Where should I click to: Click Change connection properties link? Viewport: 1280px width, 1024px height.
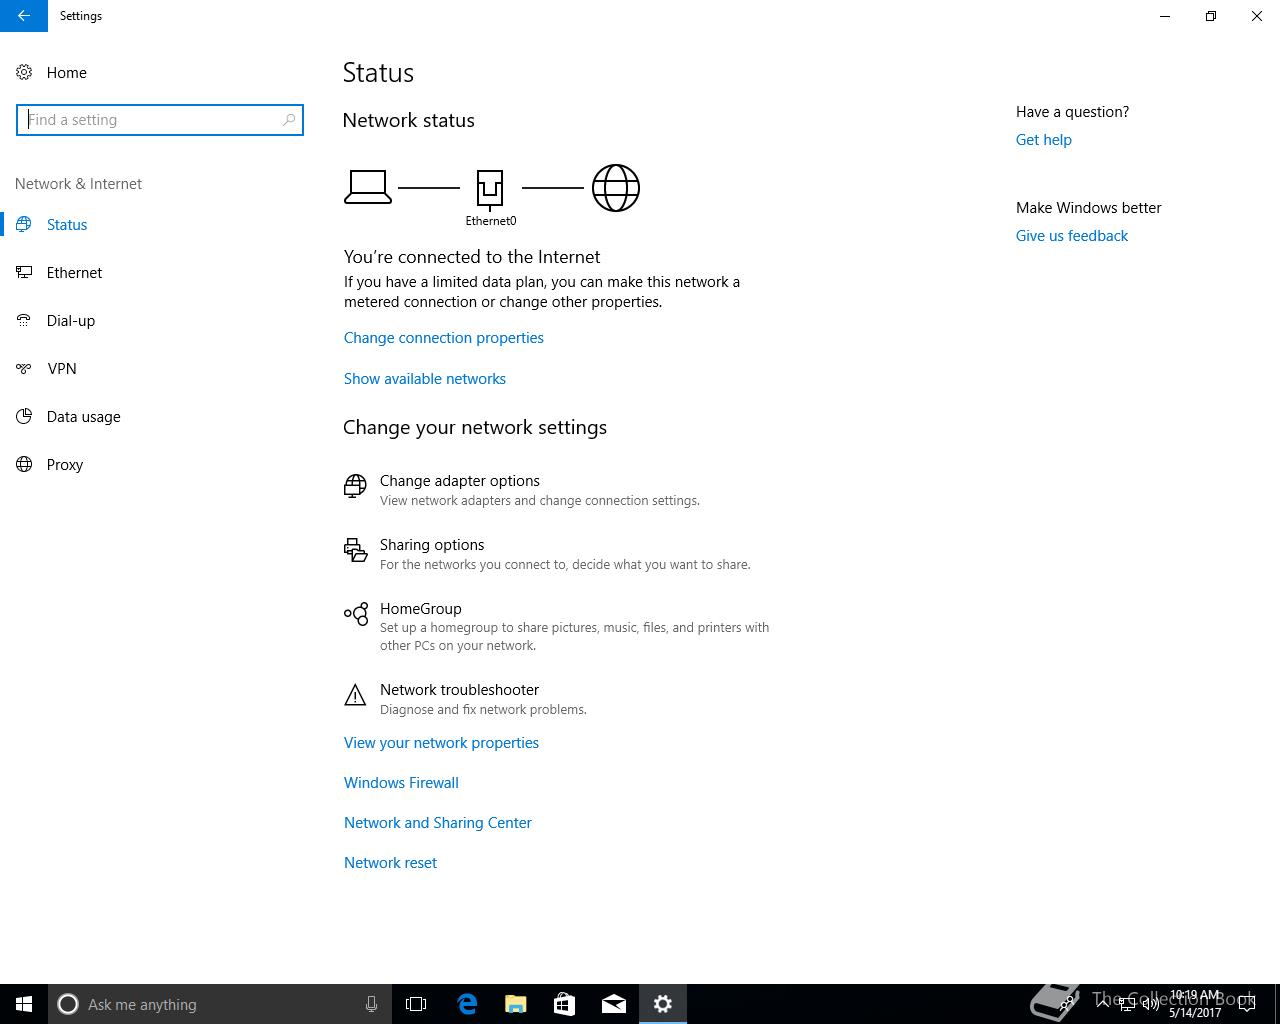pos(444,338)
